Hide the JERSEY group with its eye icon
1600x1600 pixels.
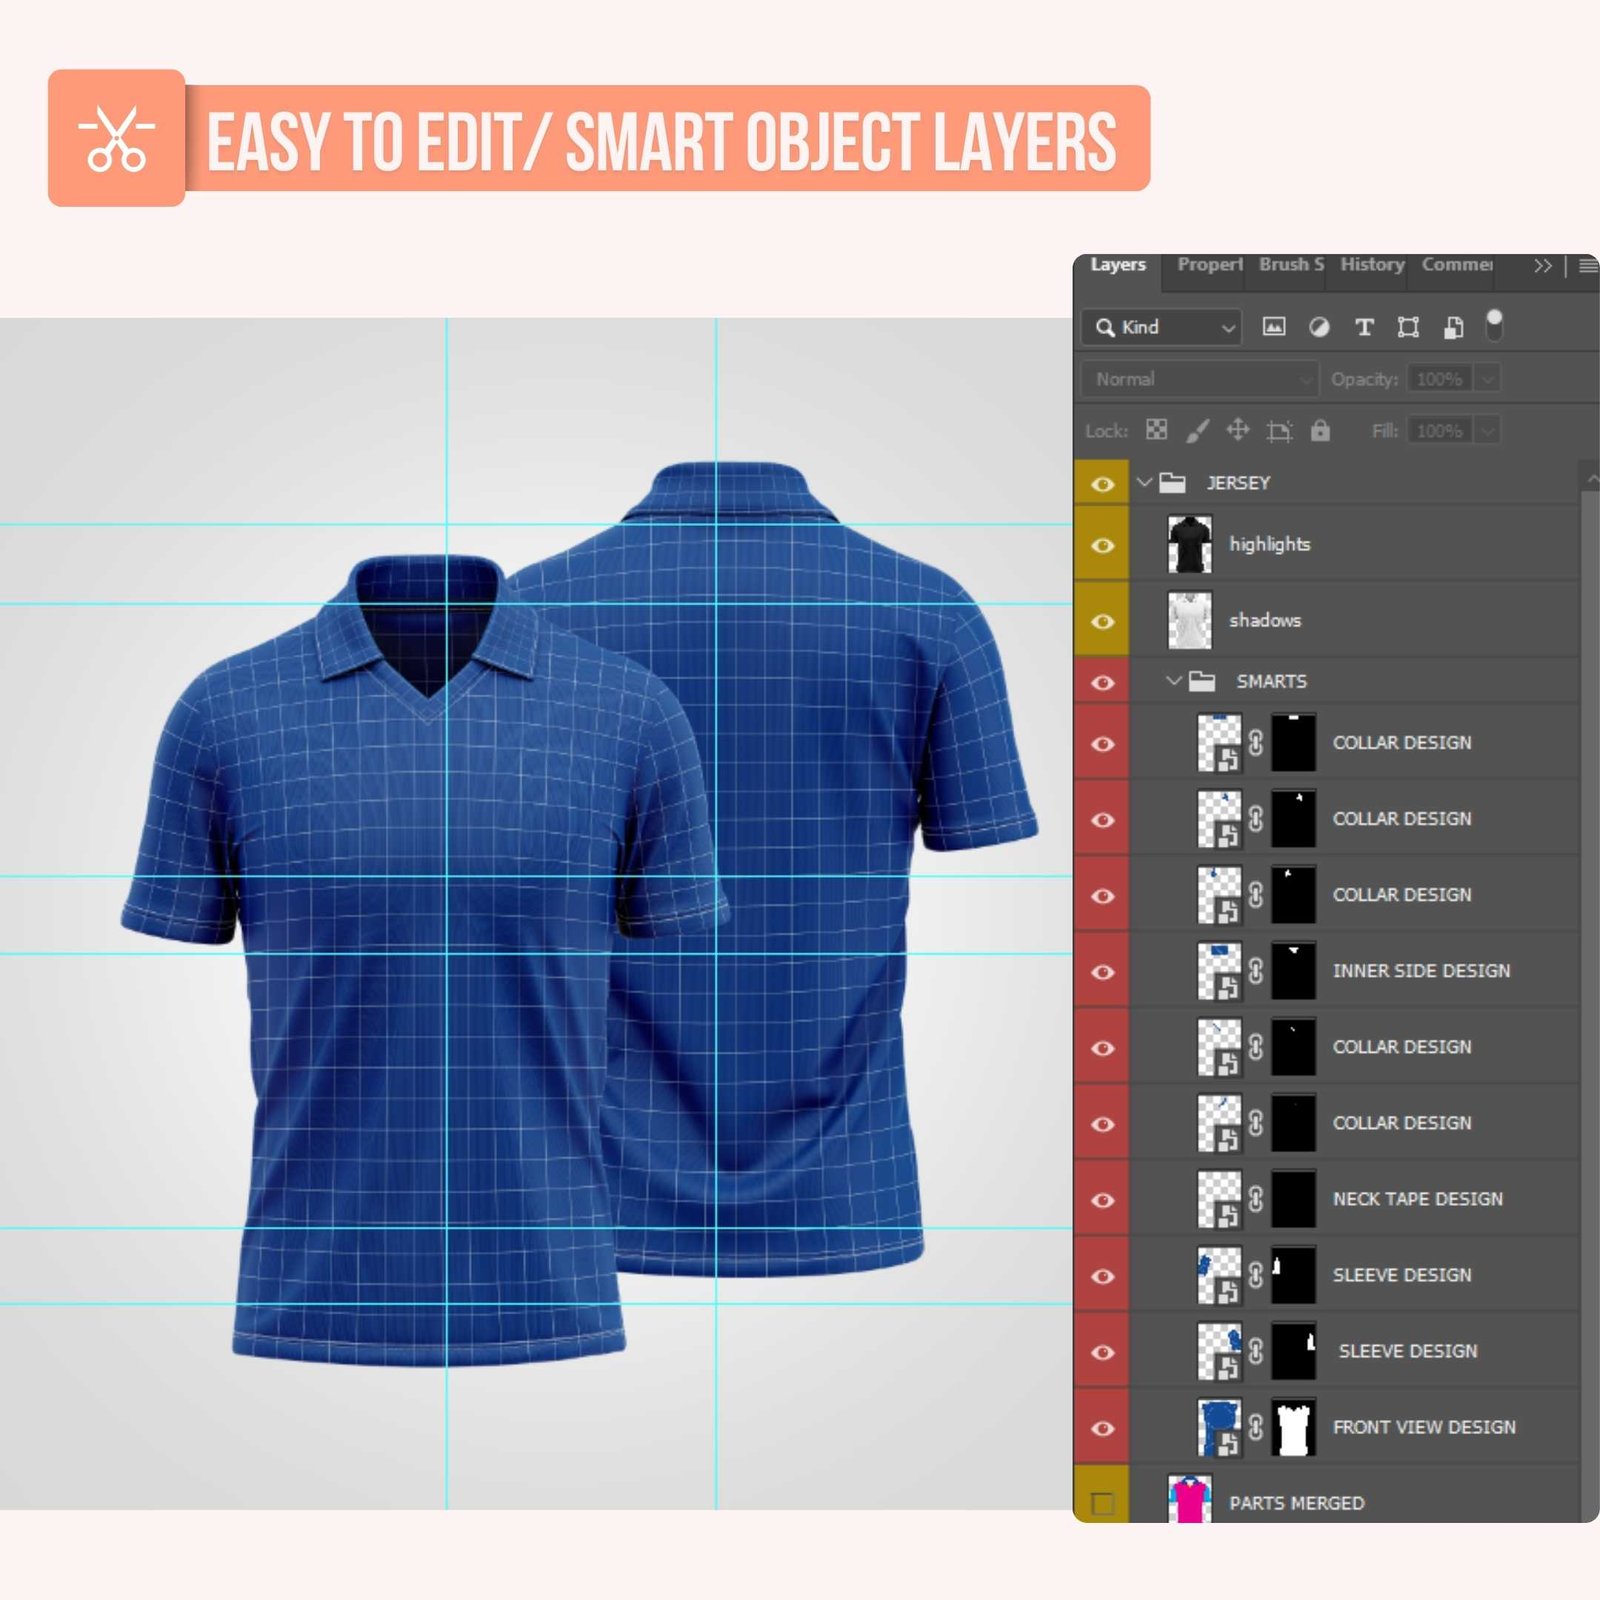click(x=1102, y=484)
